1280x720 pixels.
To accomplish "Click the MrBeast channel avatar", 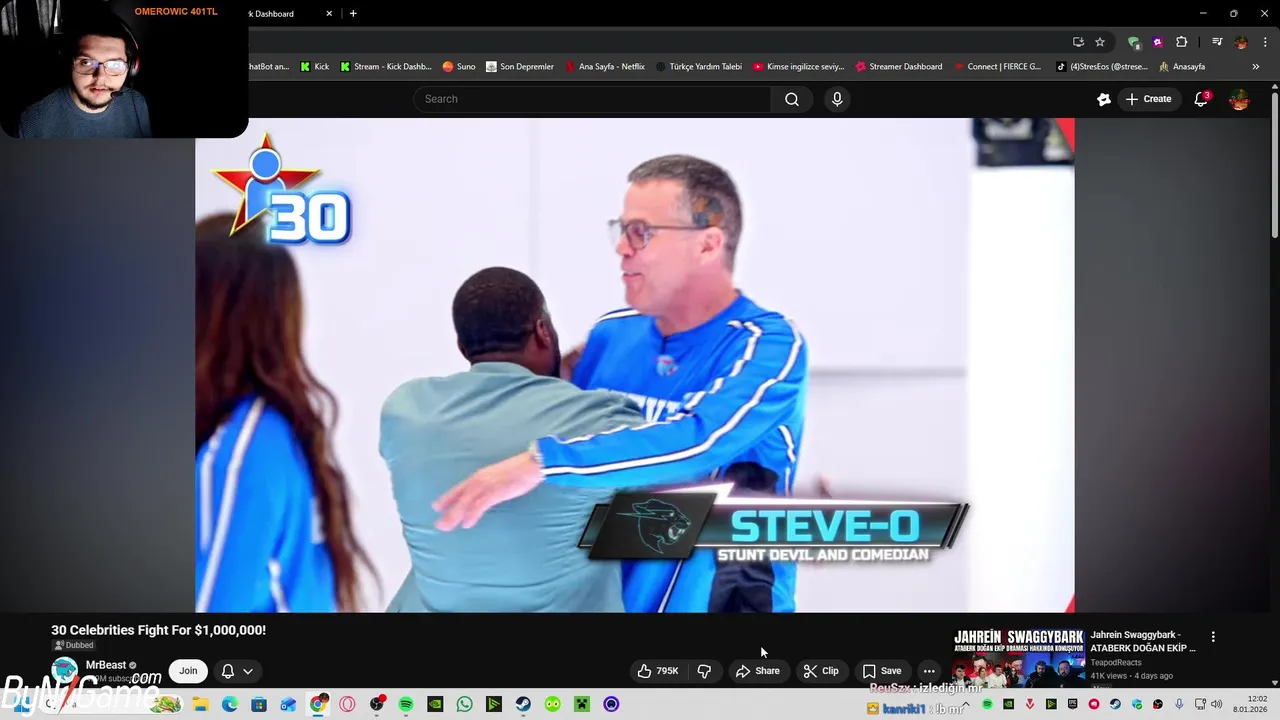I will (64, 671).
